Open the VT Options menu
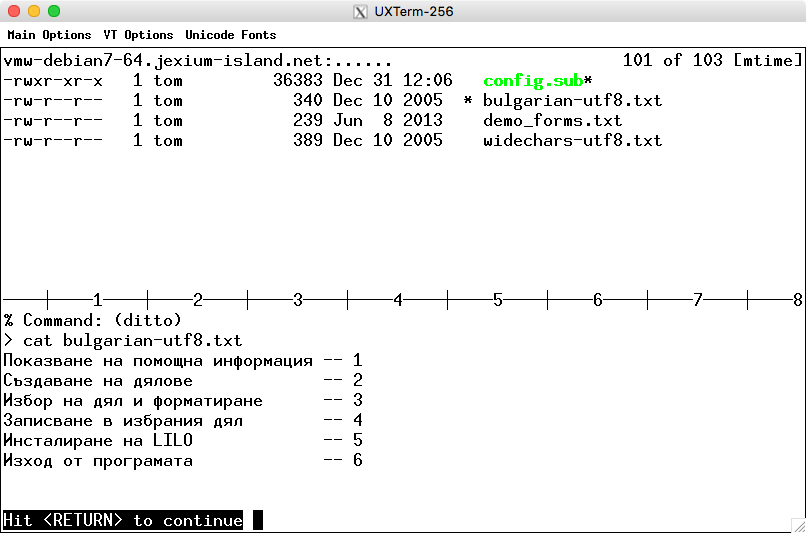 click(138, 35)
